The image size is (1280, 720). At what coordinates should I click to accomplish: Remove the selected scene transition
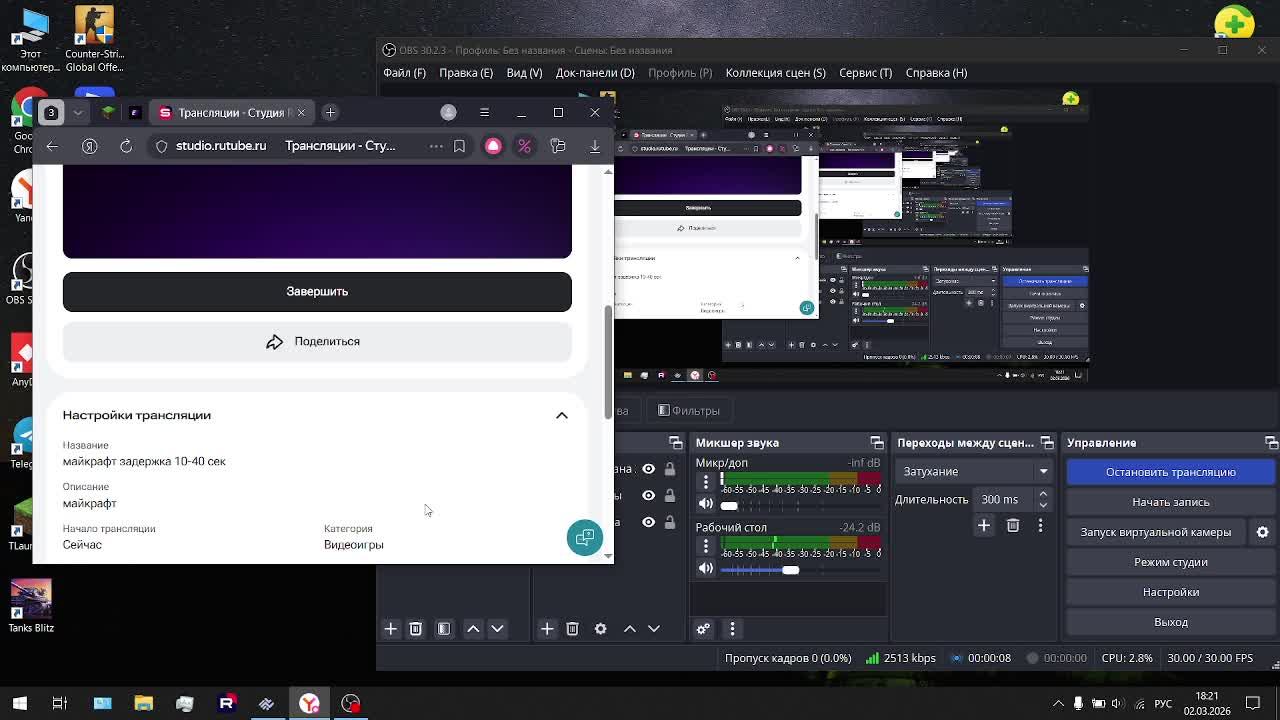[x=1013, y=525]
